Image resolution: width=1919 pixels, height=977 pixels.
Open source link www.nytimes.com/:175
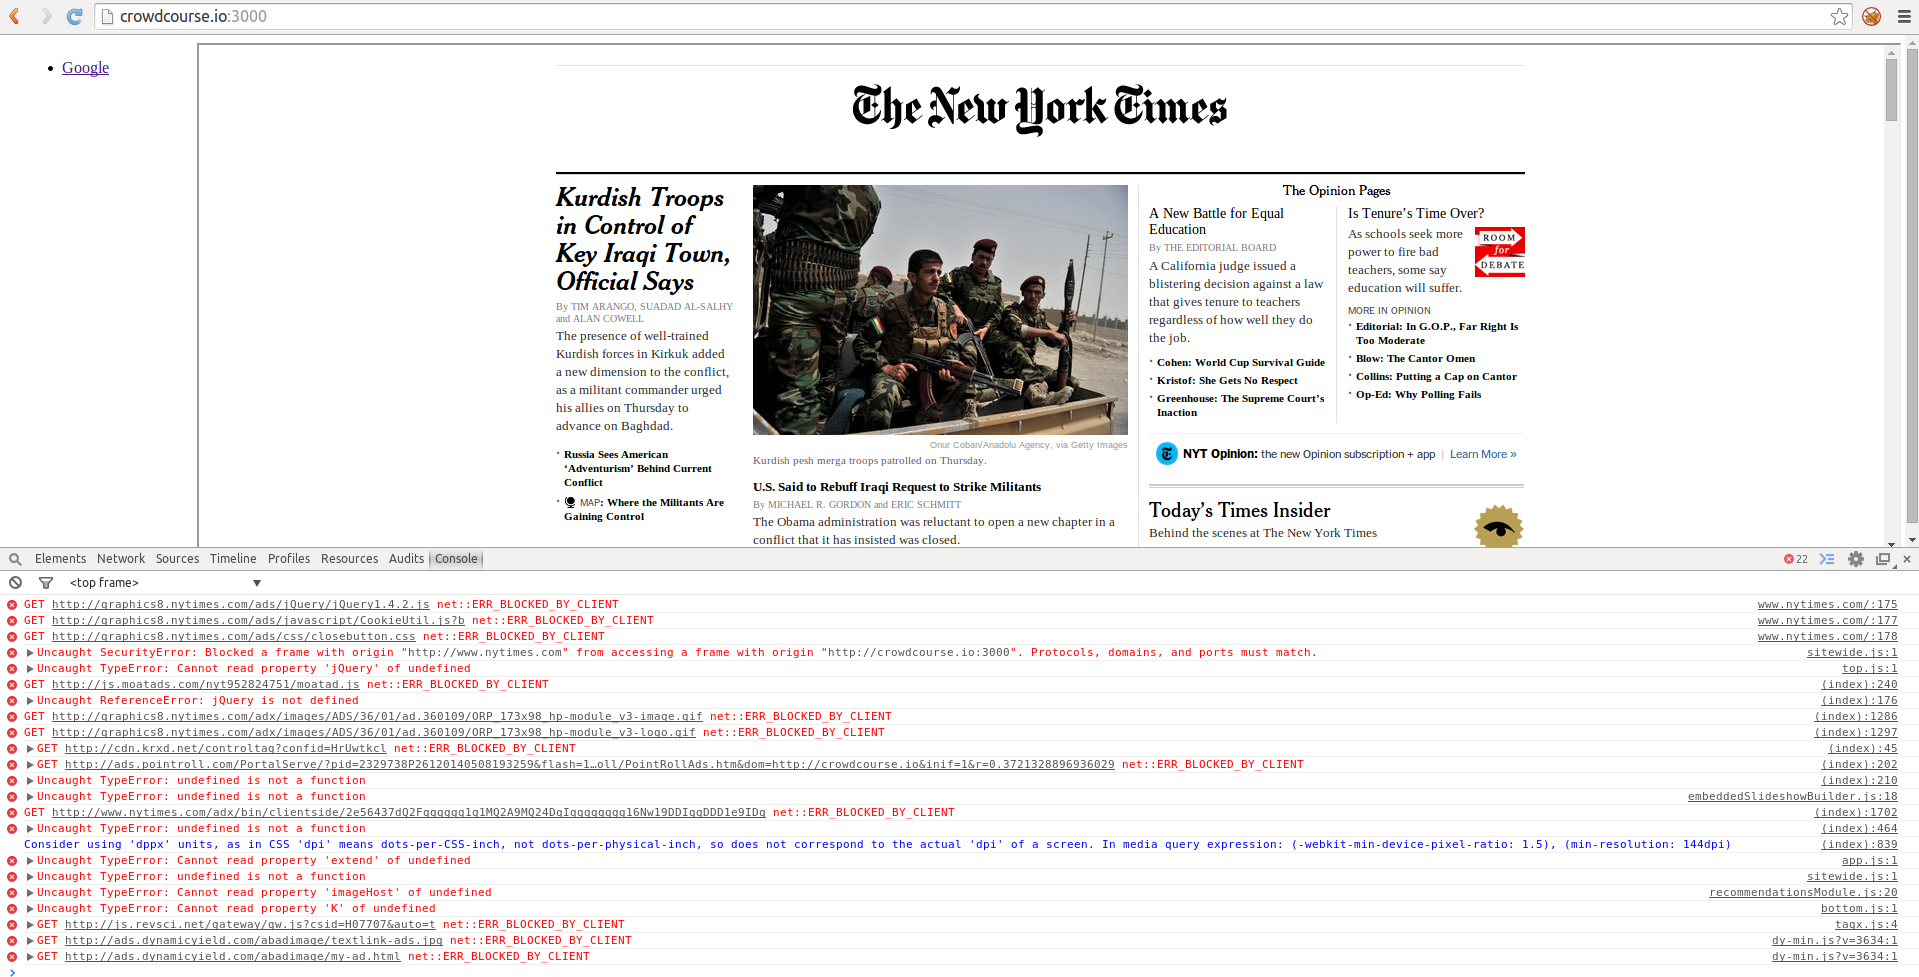pos(1827,604)
